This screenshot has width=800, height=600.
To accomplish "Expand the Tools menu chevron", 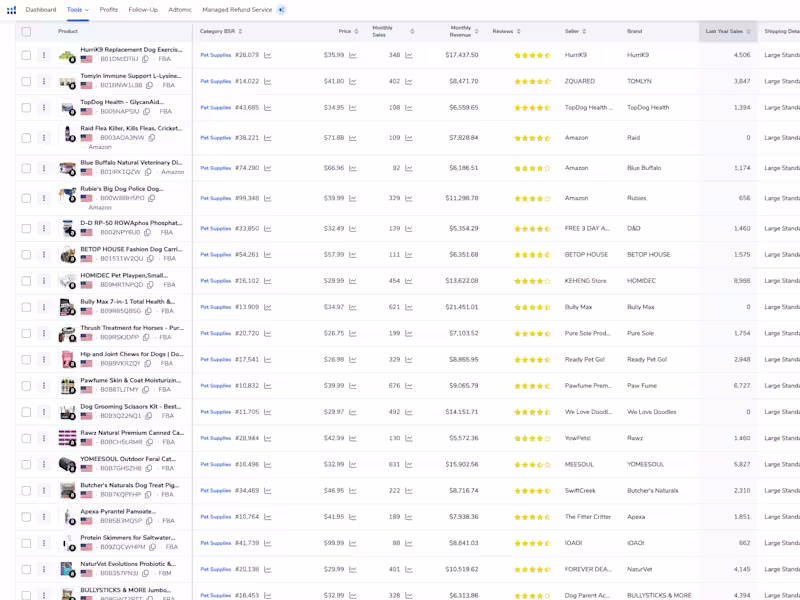I will [x=87, y=10].
